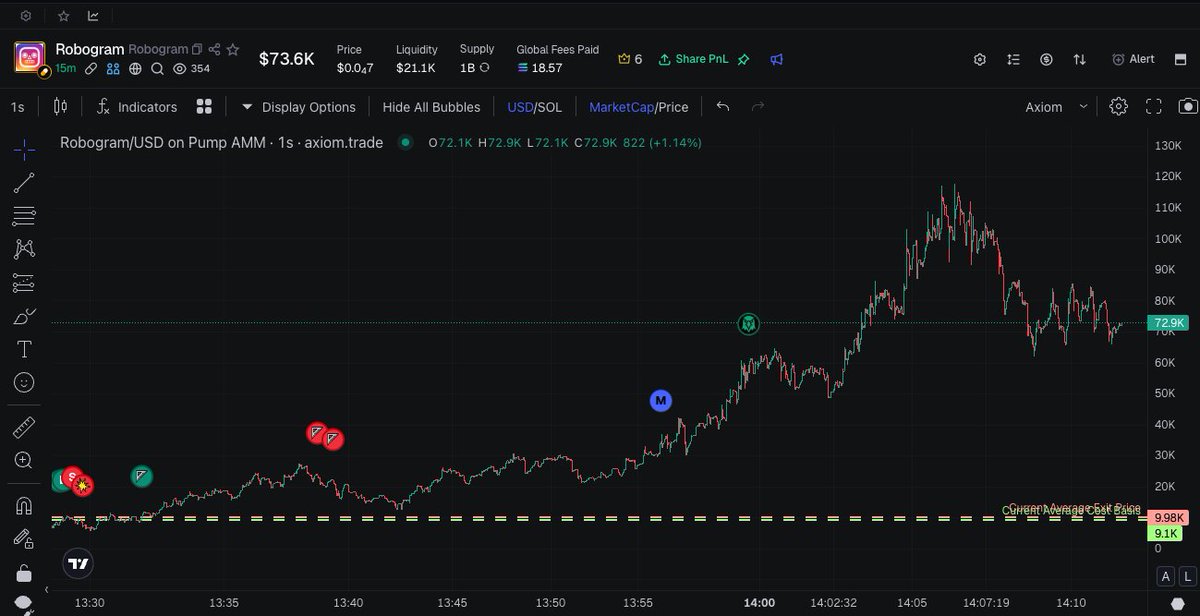Click the TradingView logo on chart
The height and width of the screenshot is (616, 1200).
click(x=78, y=564)
